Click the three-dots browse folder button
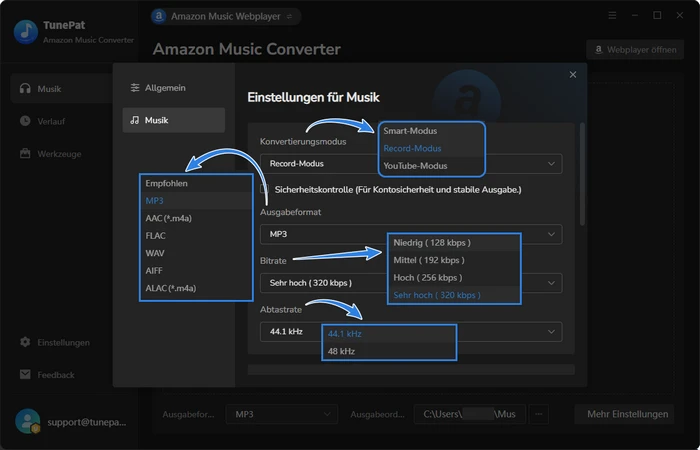This screenshot has width=700, height=450. tap(538, 414)
